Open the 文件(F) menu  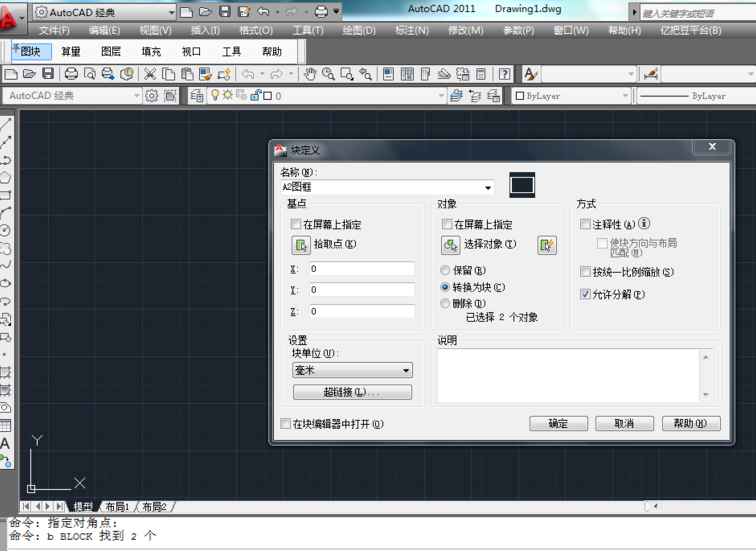[x=54, y=31]
